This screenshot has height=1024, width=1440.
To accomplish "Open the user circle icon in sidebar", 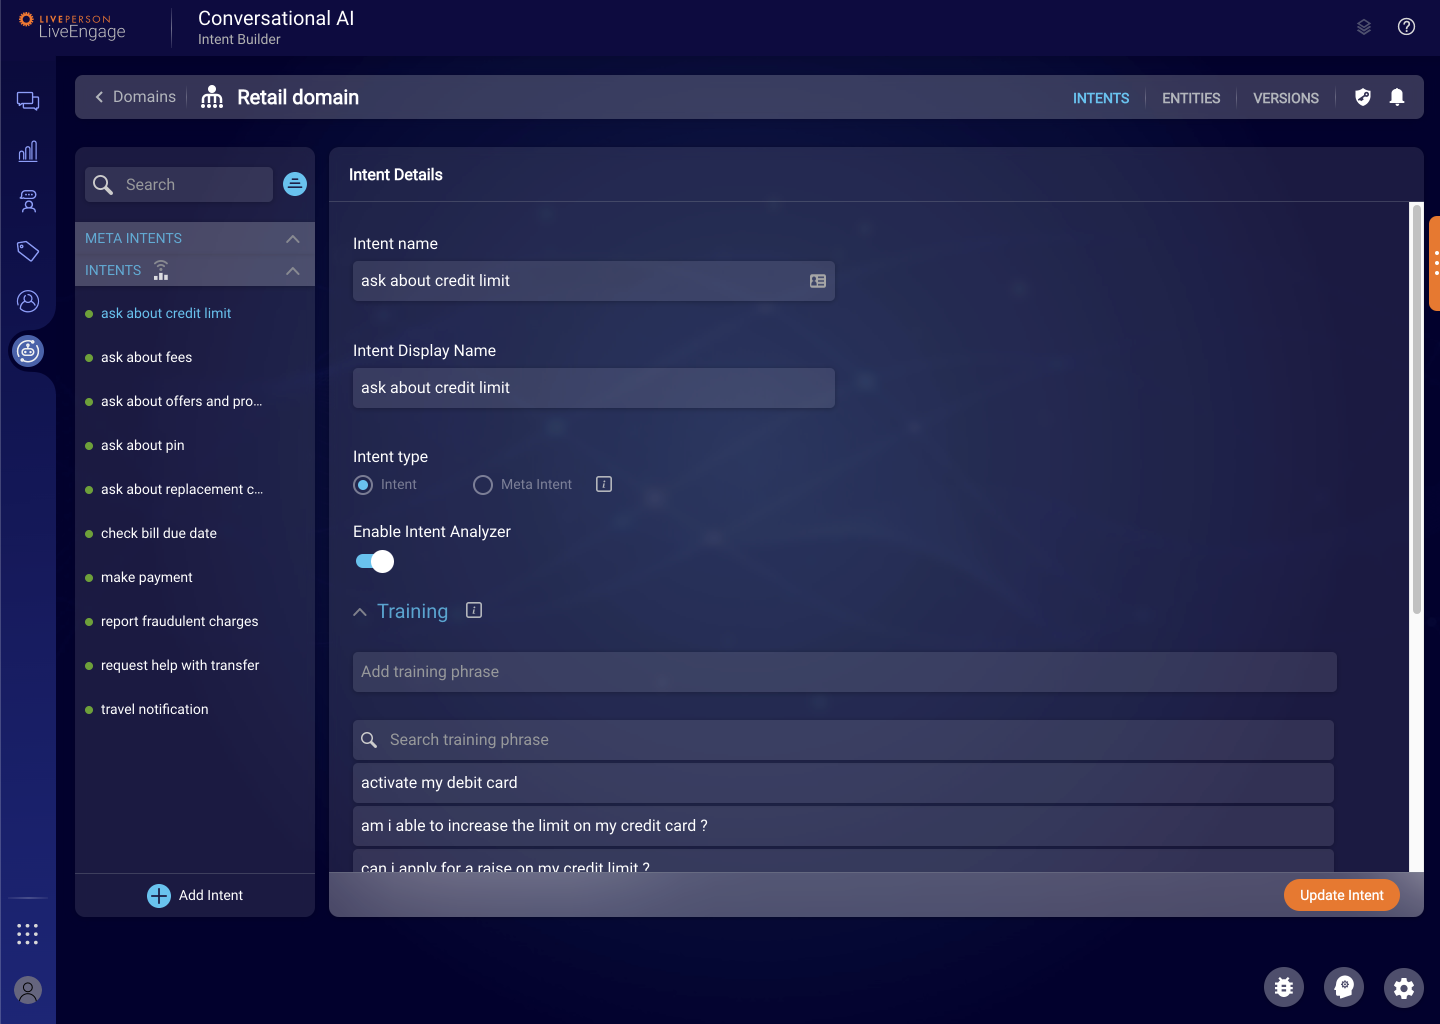I will (x=28, y=301).
